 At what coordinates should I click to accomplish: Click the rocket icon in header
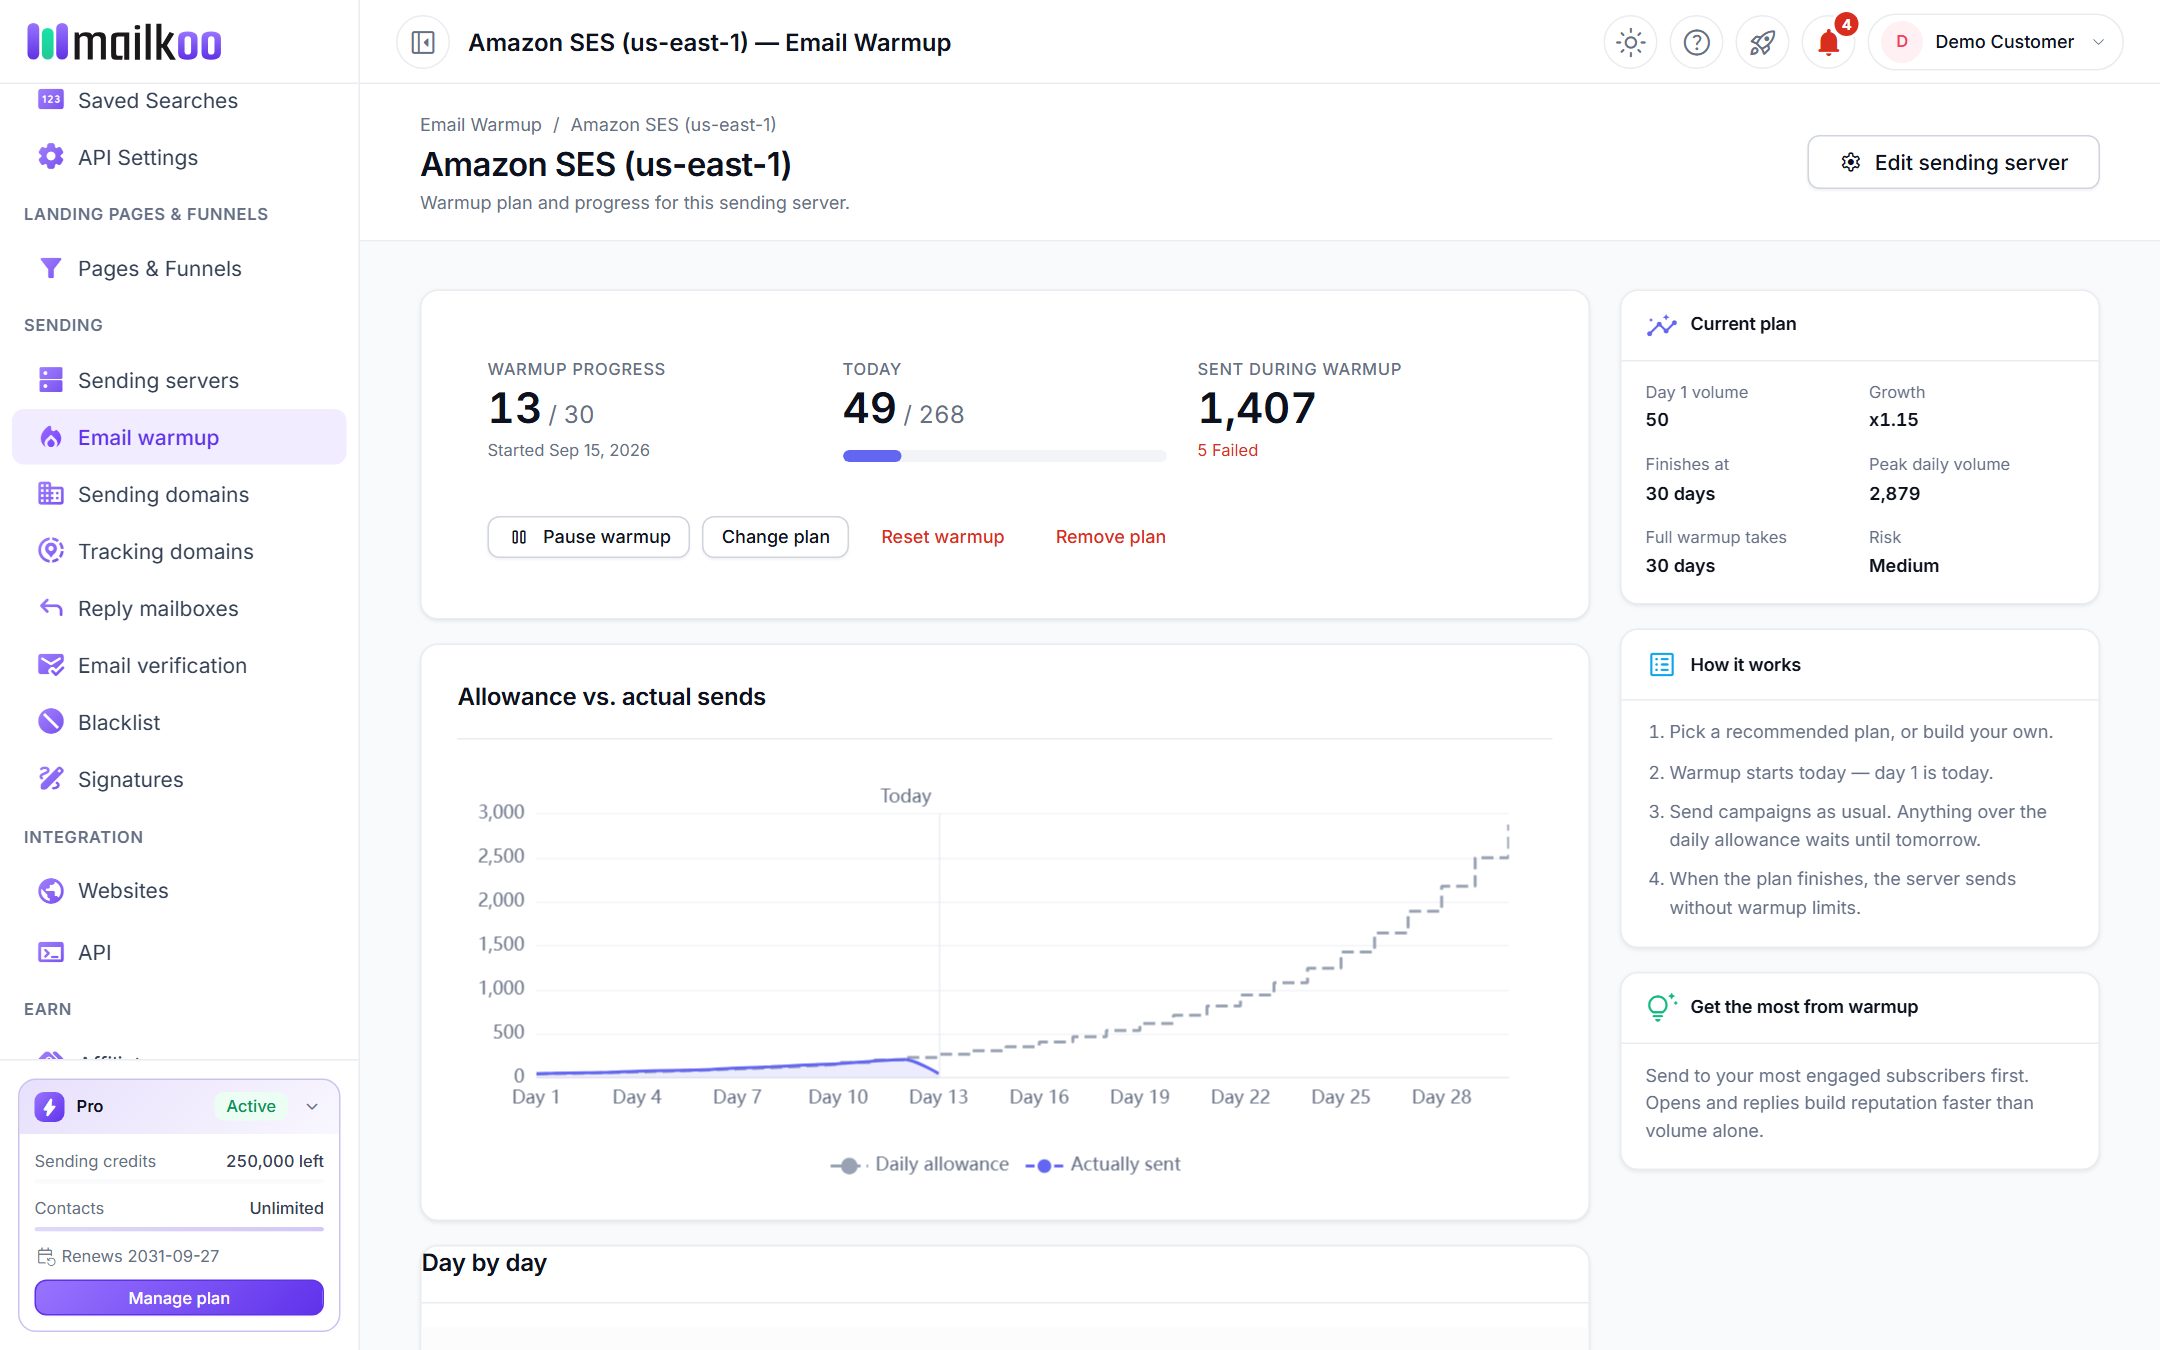[1762, 43]
